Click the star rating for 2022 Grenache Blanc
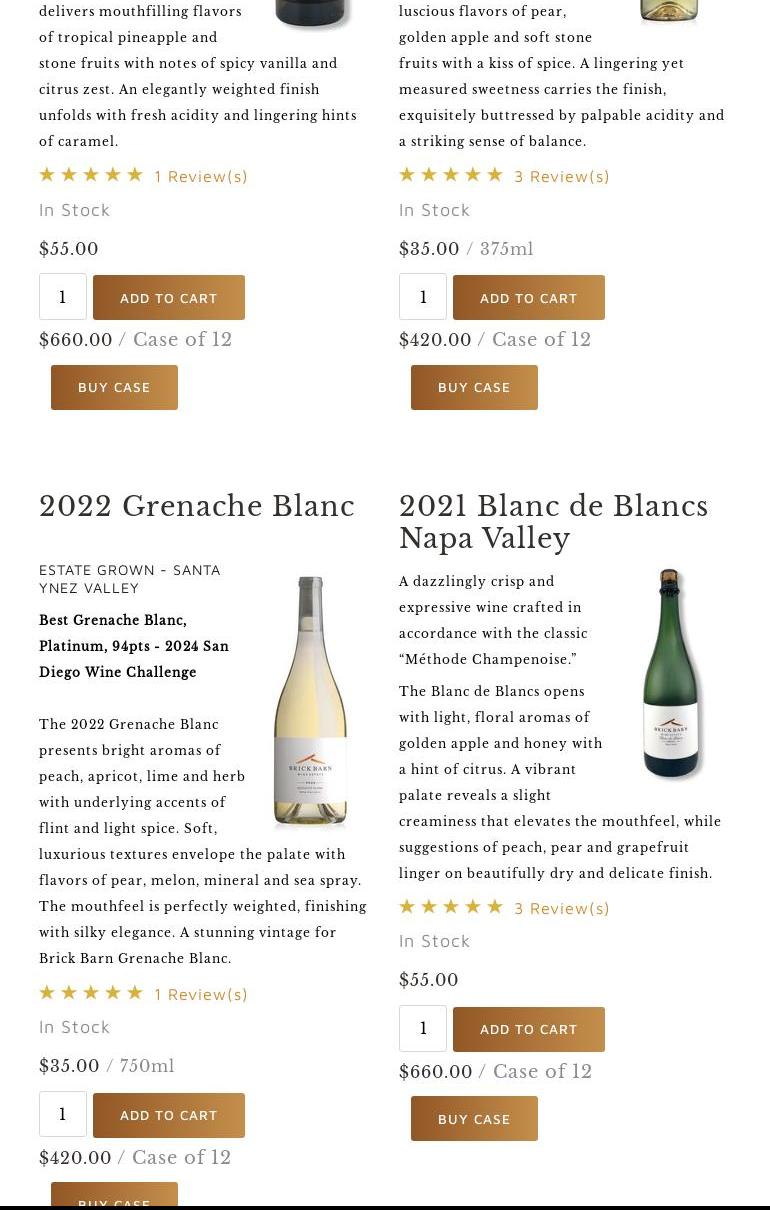 [91, 993]
